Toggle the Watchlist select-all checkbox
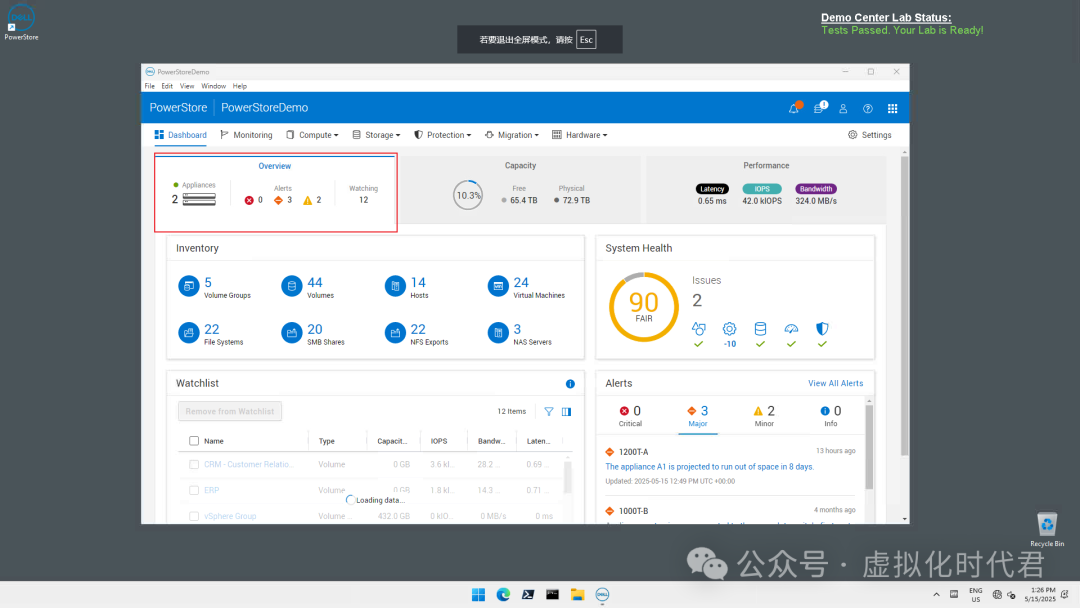This screenshot has width=1080, height=608. tap(194, 441)
